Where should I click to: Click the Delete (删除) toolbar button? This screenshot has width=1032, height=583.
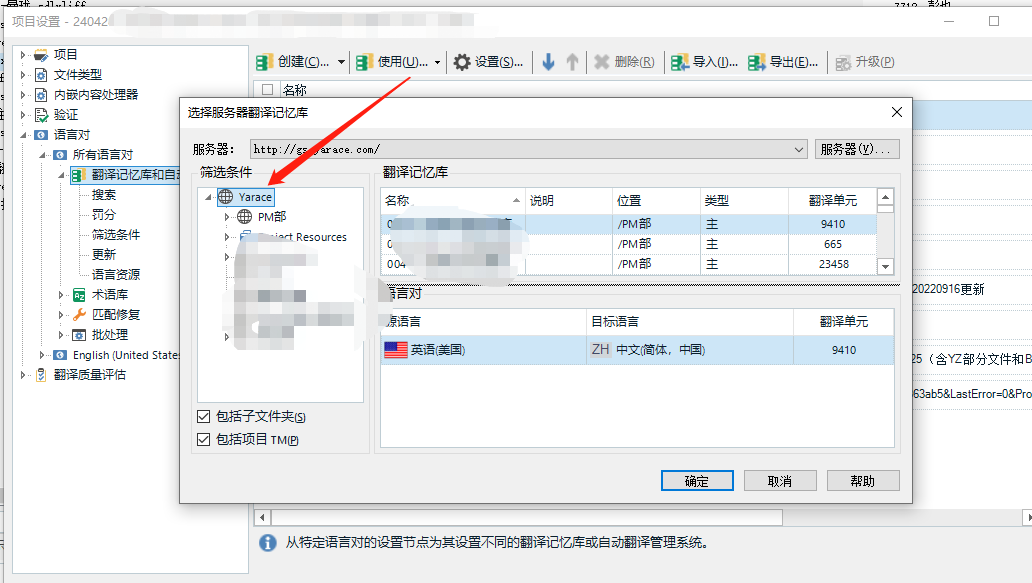[624, 62]
